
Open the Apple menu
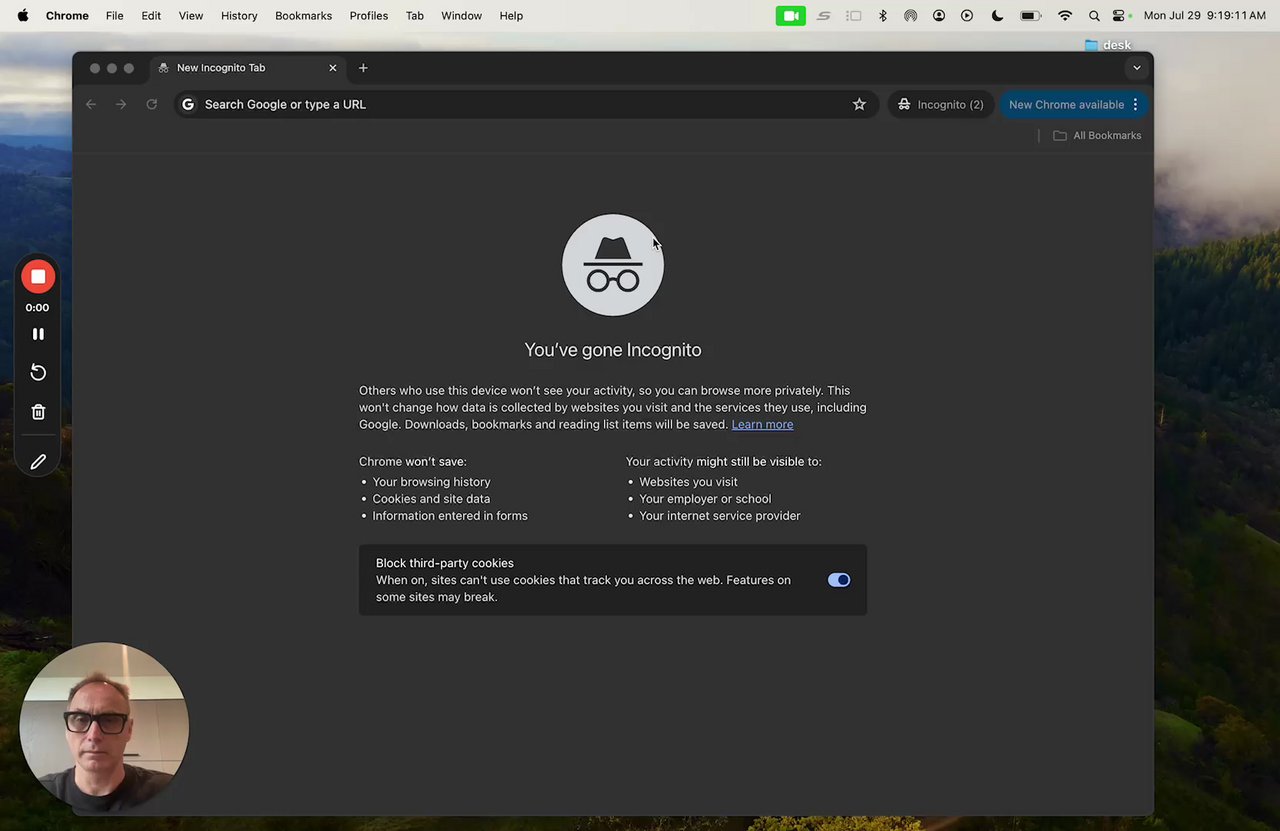coord(23,15)
